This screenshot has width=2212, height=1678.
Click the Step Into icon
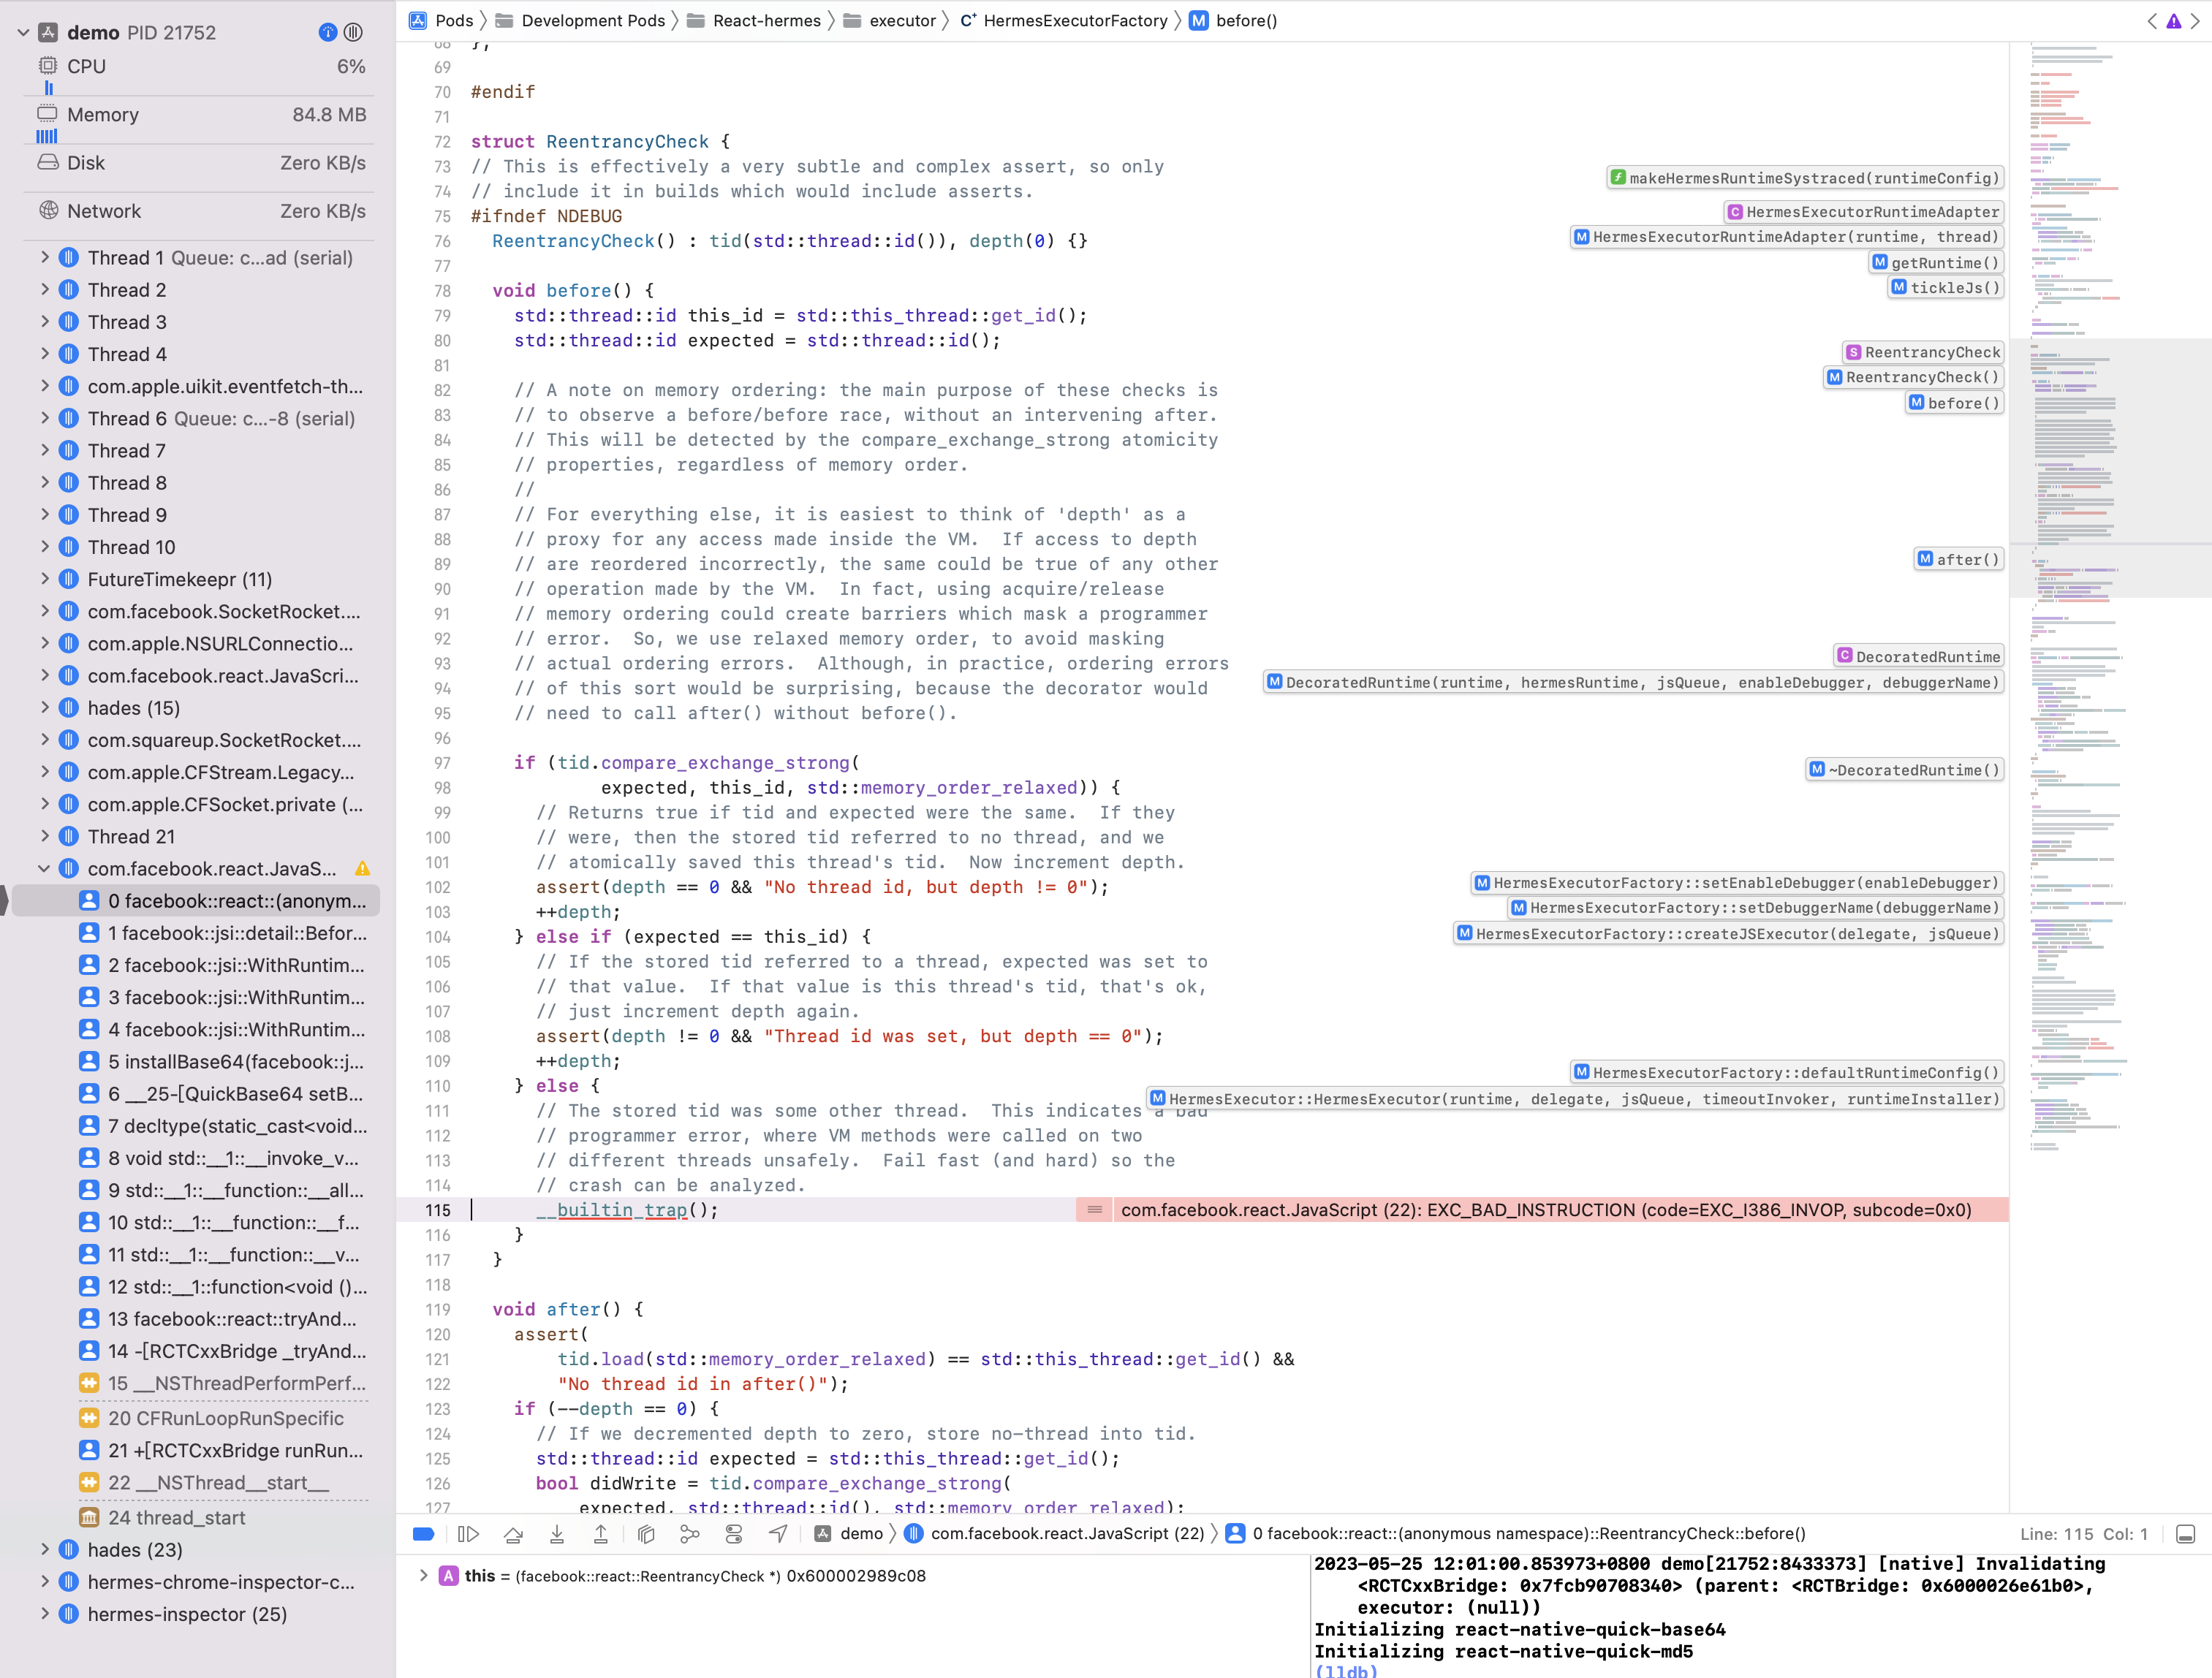(x=557, y=1534)
